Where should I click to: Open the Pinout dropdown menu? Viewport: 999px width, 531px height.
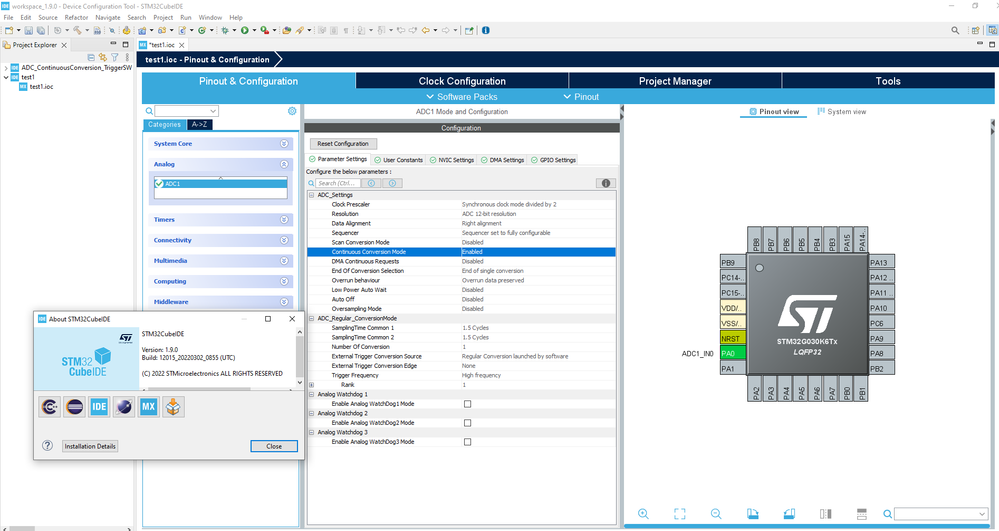(x=581, y=97)
